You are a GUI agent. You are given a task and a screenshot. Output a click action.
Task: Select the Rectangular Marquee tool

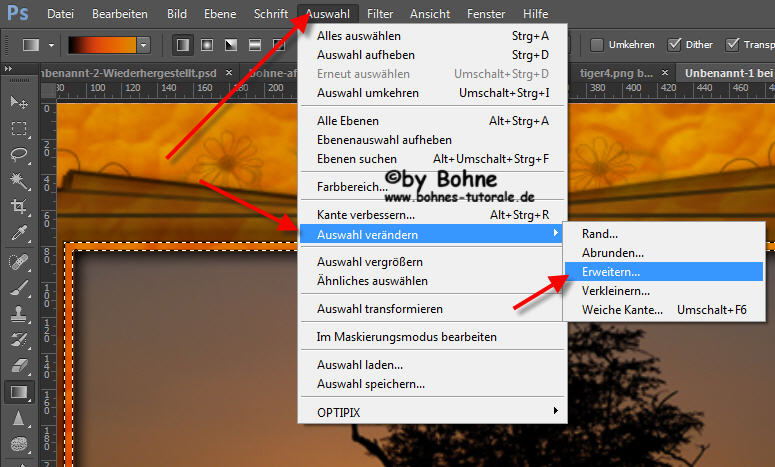pyautogui.click(x=18, y=129)
